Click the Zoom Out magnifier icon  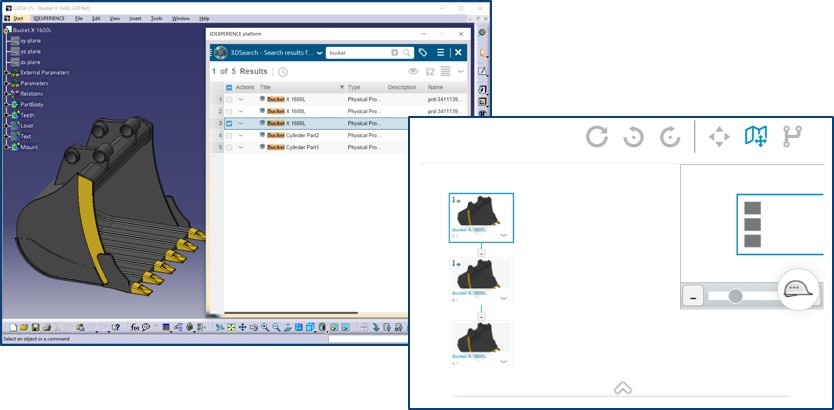(x=276, y=328)
